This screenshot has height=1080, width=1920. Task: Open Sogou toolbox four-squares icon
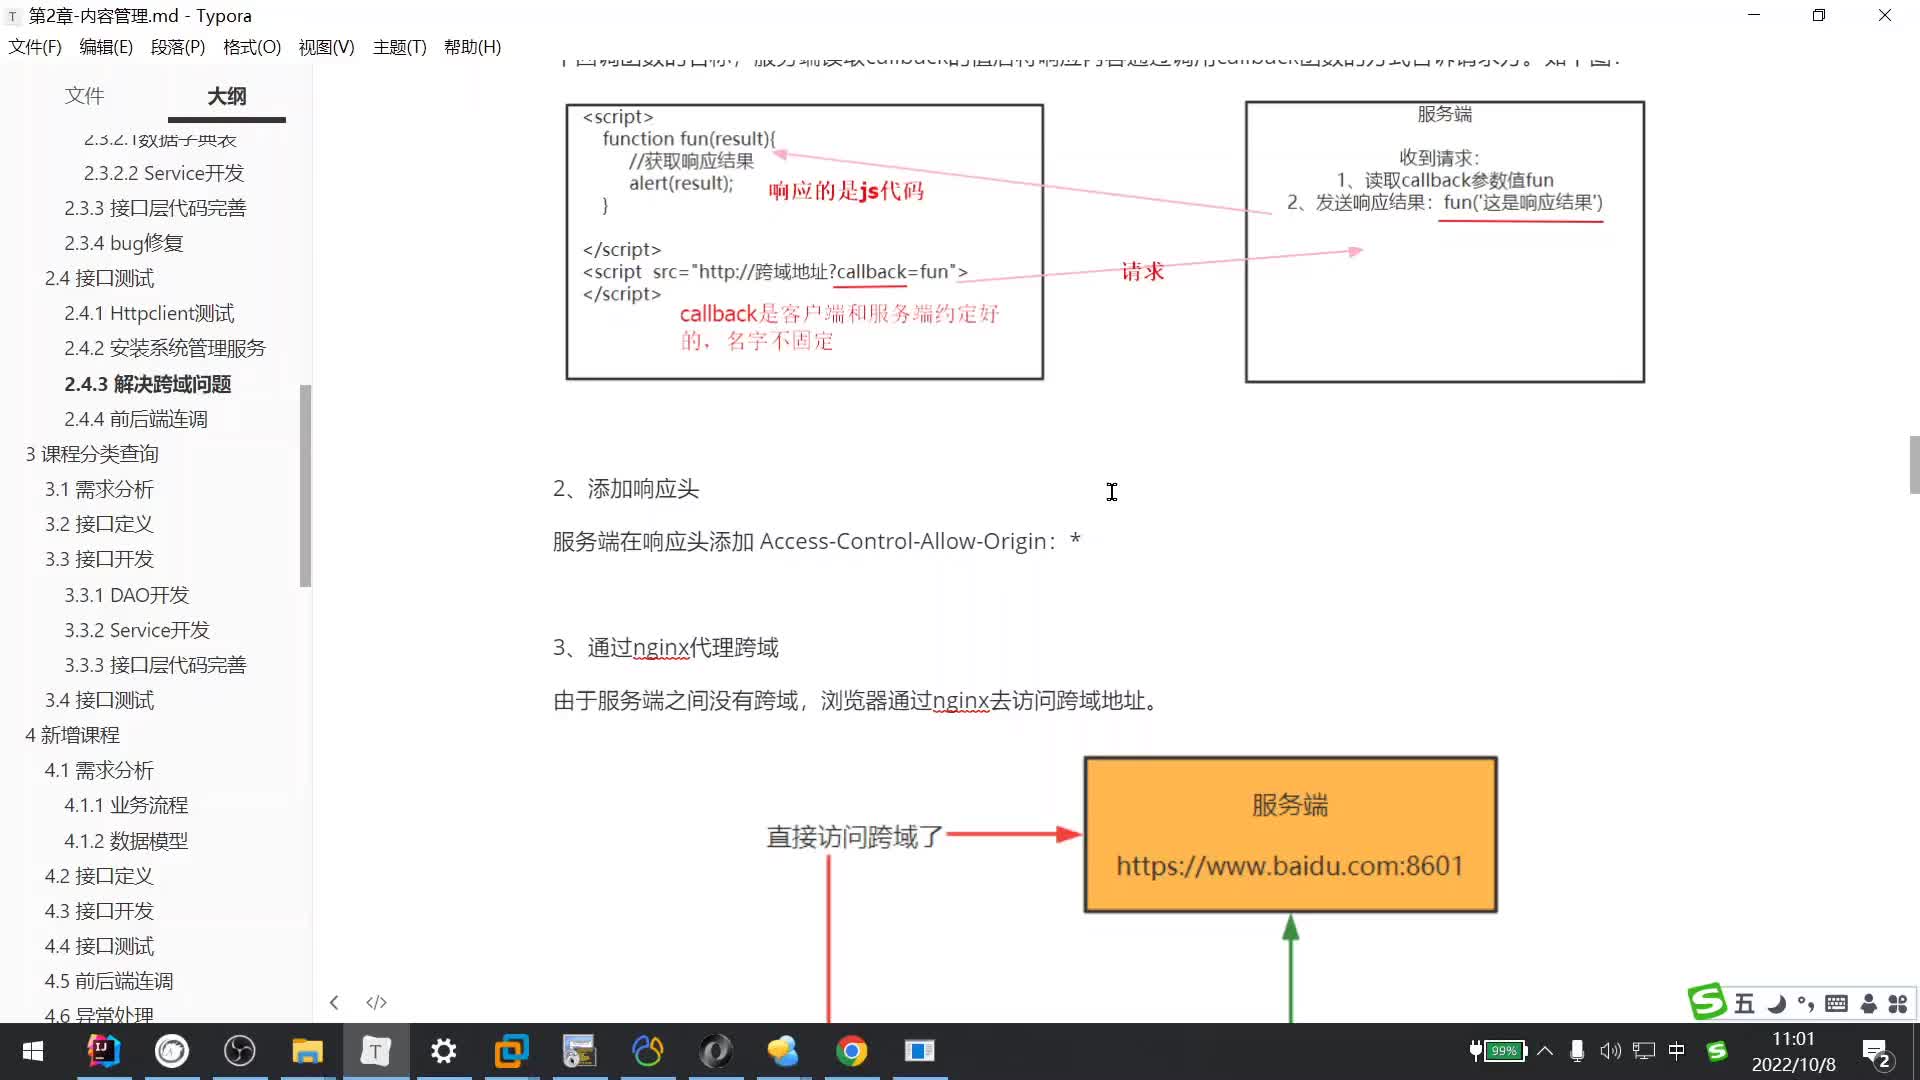(x=1898, y=1004)
